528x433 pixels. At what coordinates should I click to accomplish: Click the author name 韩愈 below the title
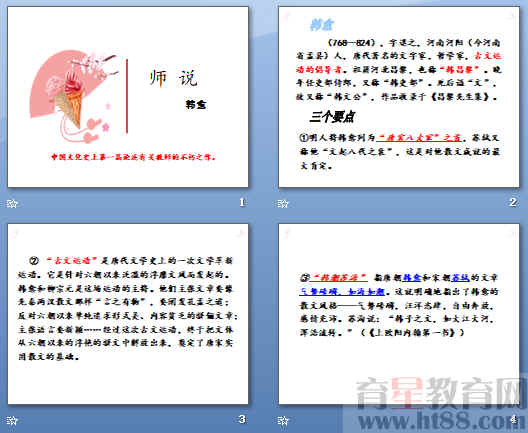point(196,105)
